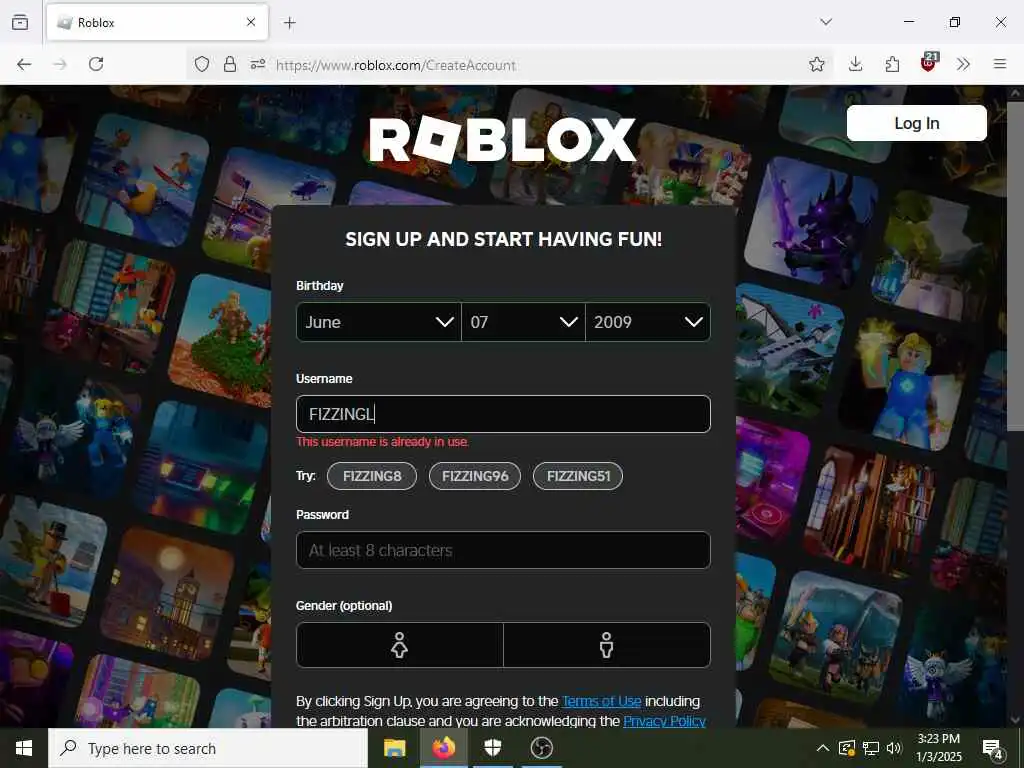Click the forward navigation arrow
Screen dimensions: 1024x768
pyautogui.click(x=60, y=64)
